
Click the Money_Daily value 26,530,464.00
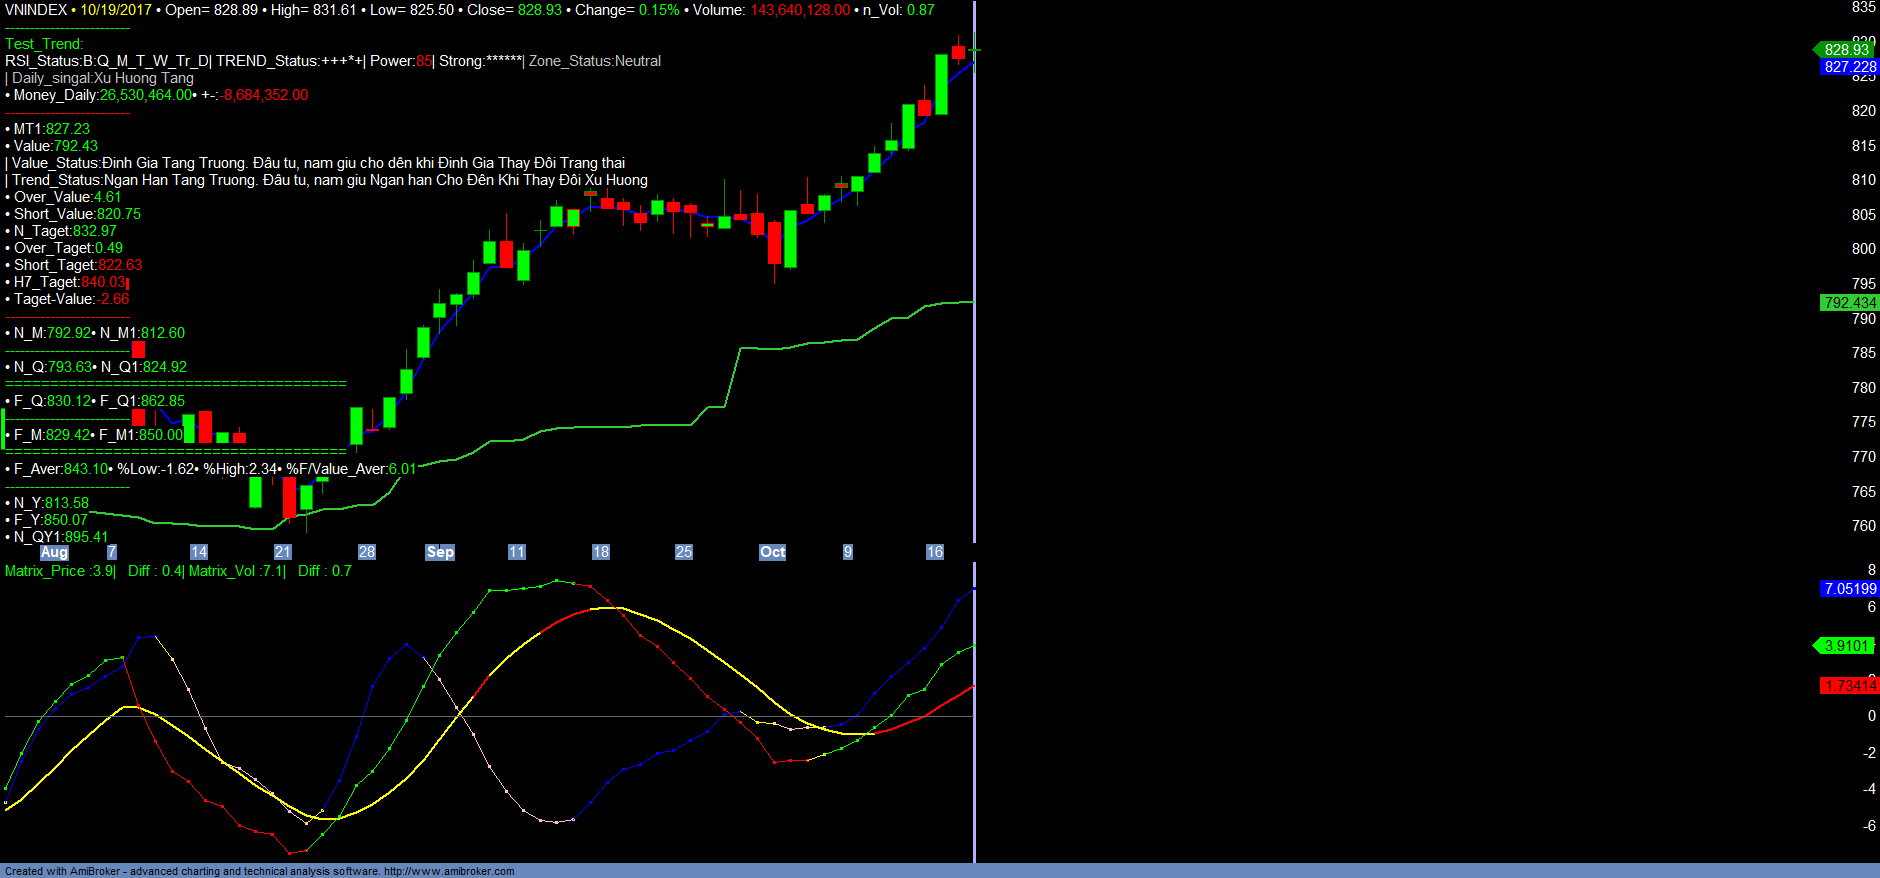click(x=145, y=95)
